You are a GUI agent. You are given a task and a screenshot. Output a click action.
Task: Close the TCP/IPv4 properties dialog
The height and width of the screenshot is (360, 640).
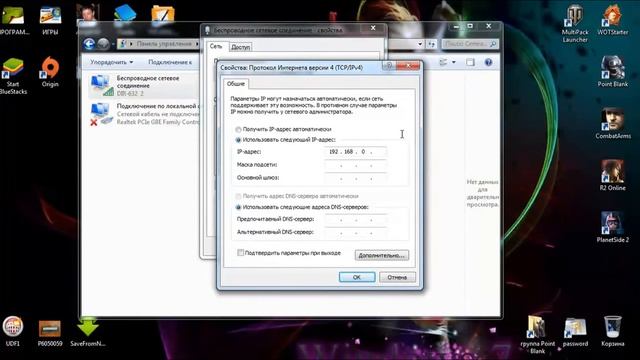coord(408,66)
